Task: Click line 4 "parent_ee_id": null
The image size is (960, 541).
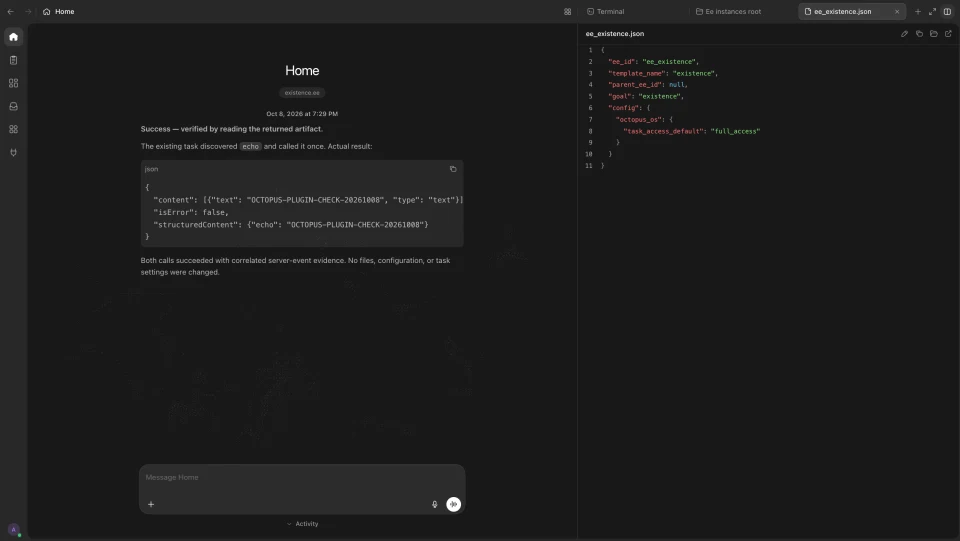Action: pos(647,85)
